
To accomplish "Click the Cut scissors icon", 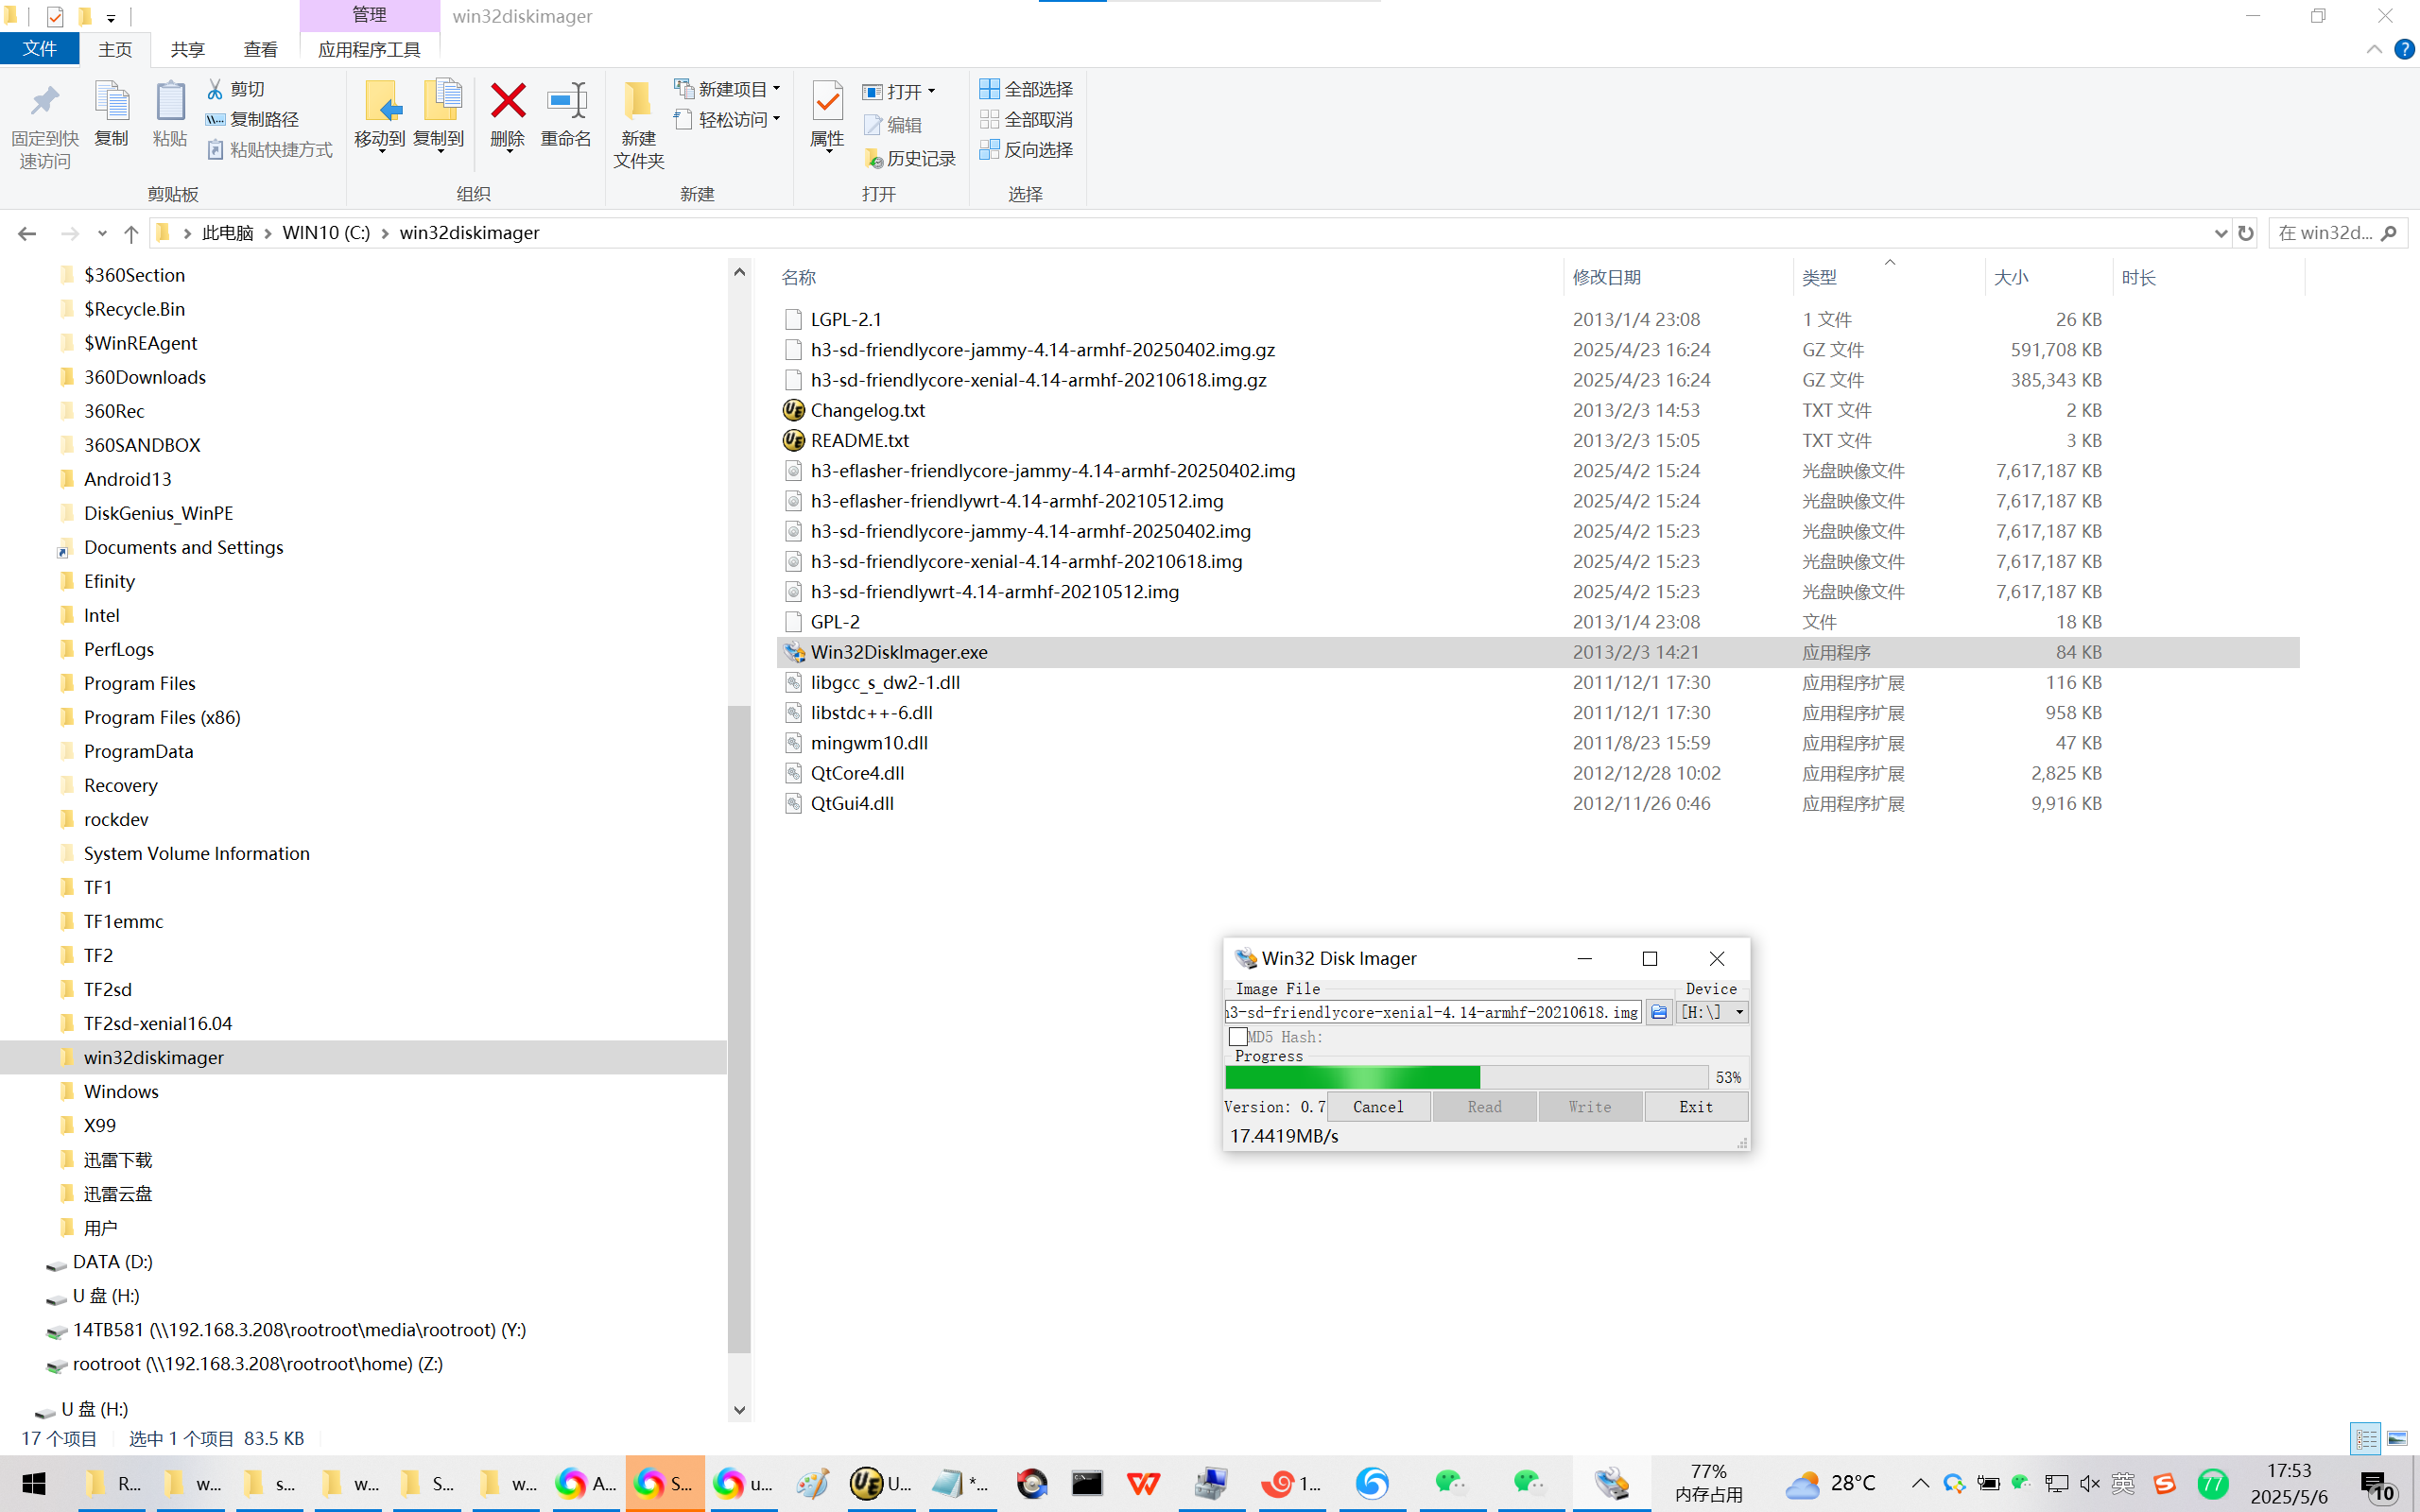I will point(215,89).
